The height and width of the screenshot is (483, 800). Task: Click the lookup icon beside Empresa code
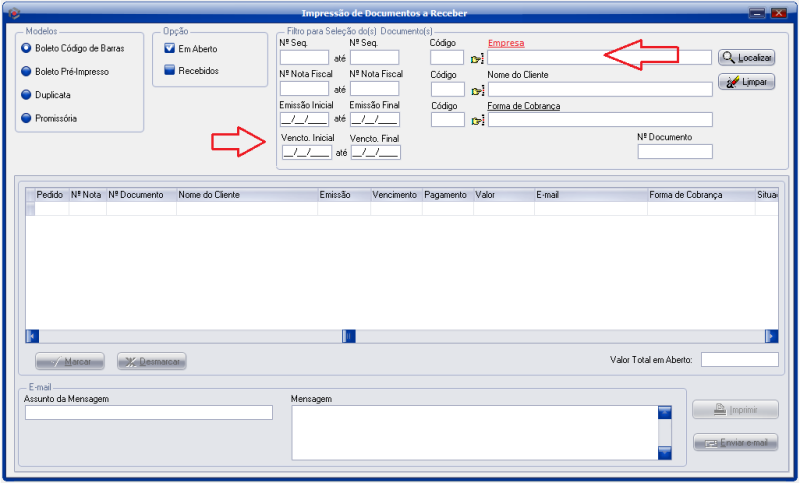pos(477,59)
